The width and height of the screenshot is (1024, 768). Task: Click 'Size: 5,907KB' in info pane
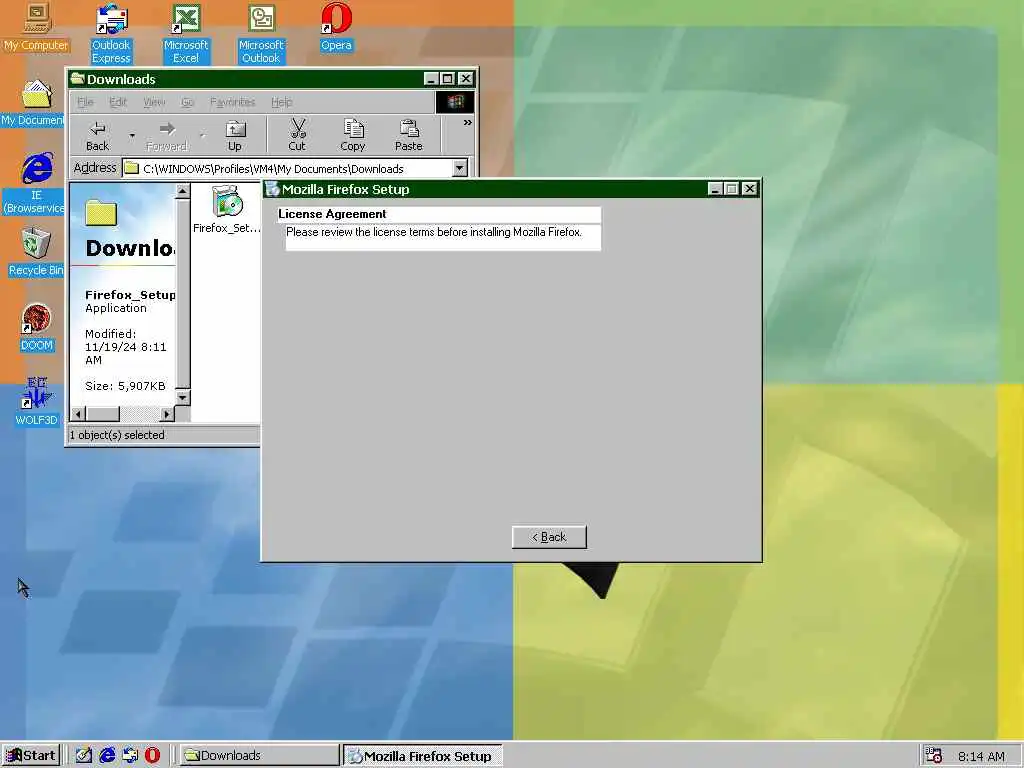tap(125, 386)
